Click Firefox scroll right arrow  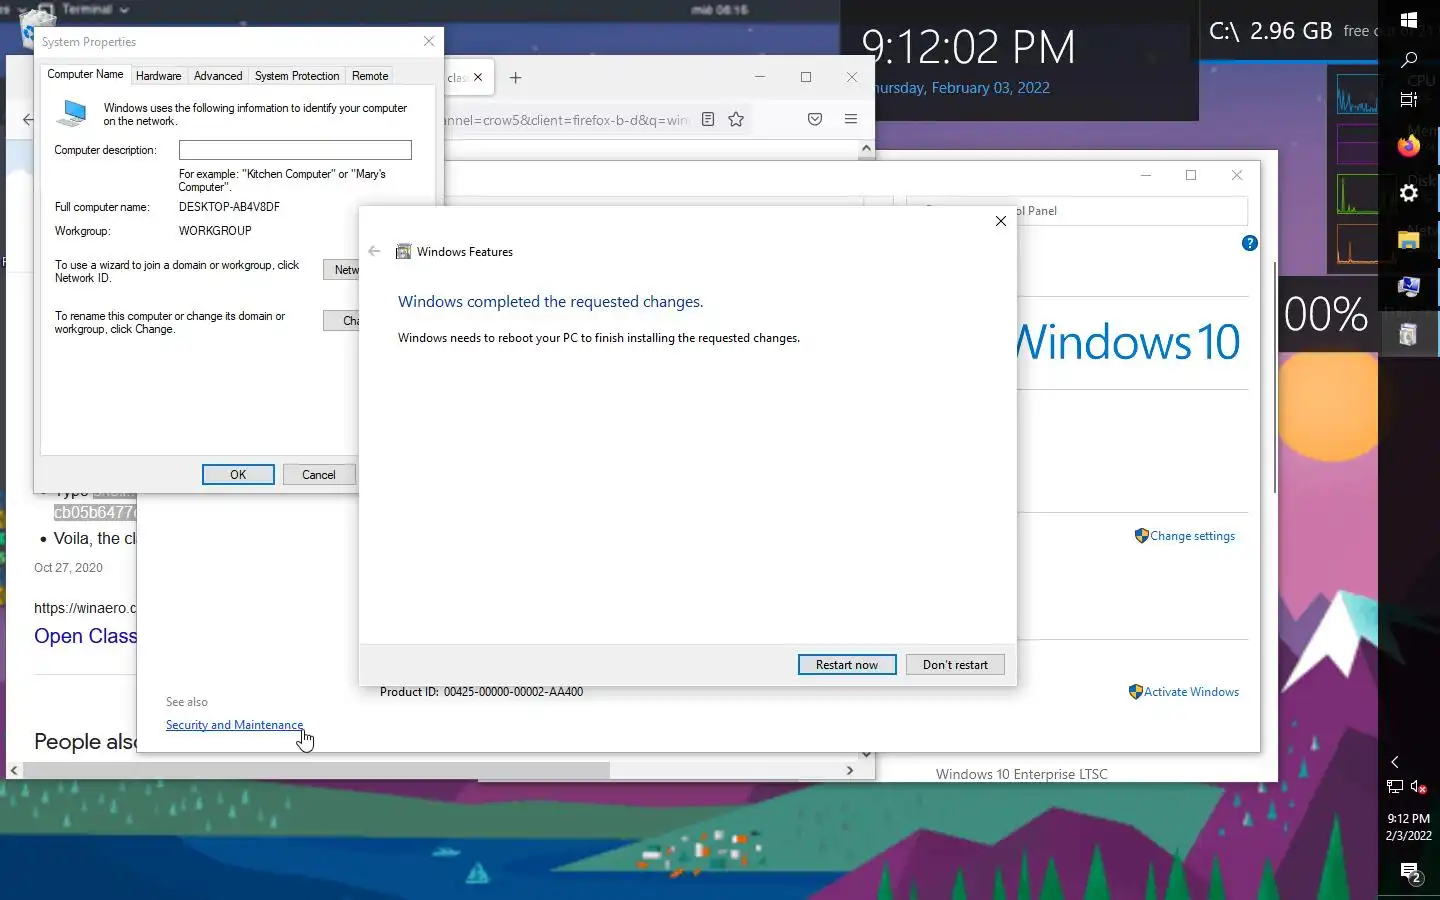click(x=850, y=770)
